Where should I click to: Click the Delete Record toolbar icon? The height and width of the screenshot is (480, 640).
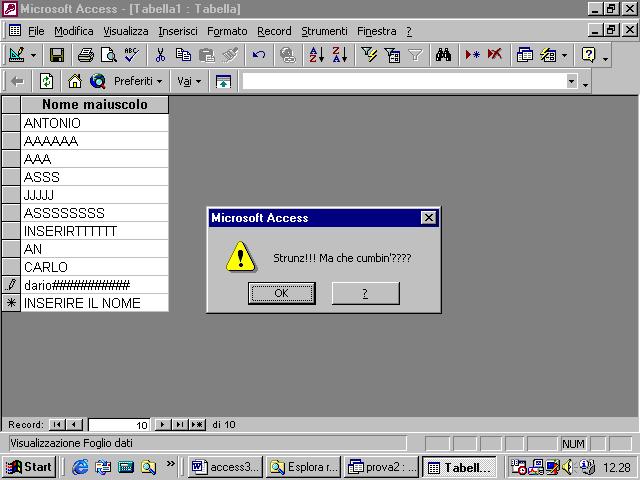click(495, 55)
